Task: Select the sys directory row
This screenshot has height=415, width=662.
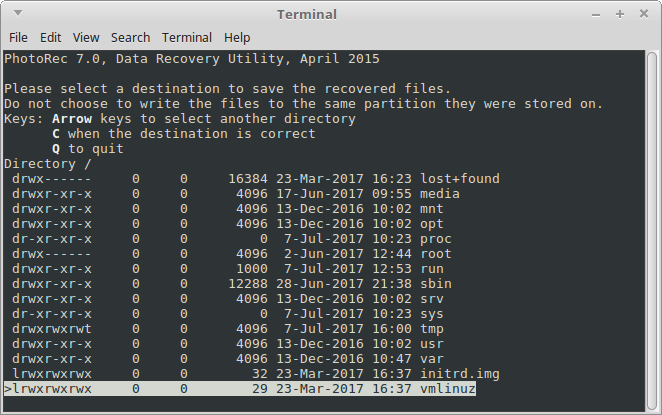Action: [x=228, y=314]
